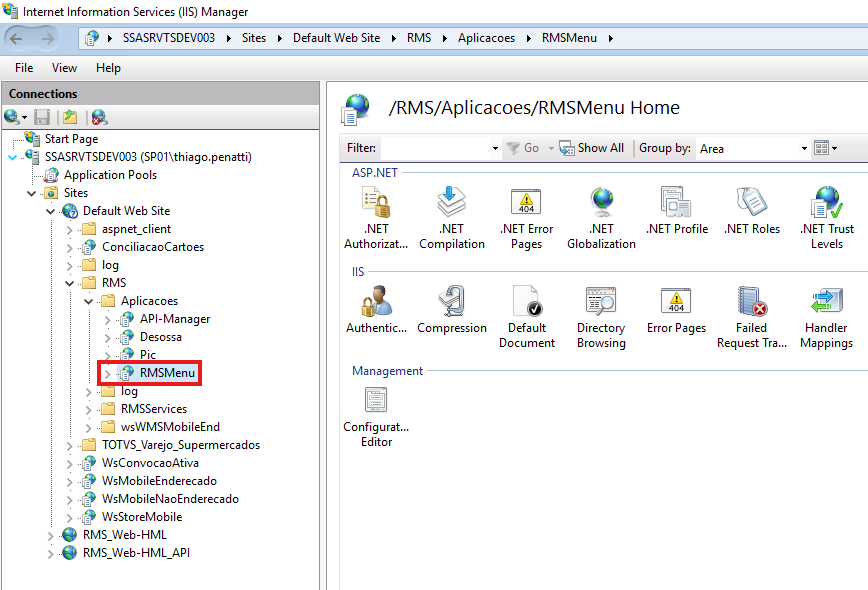This screenshot has width=868, height=590.
Task: Click the Go filter button
Action: pos(523,148)
